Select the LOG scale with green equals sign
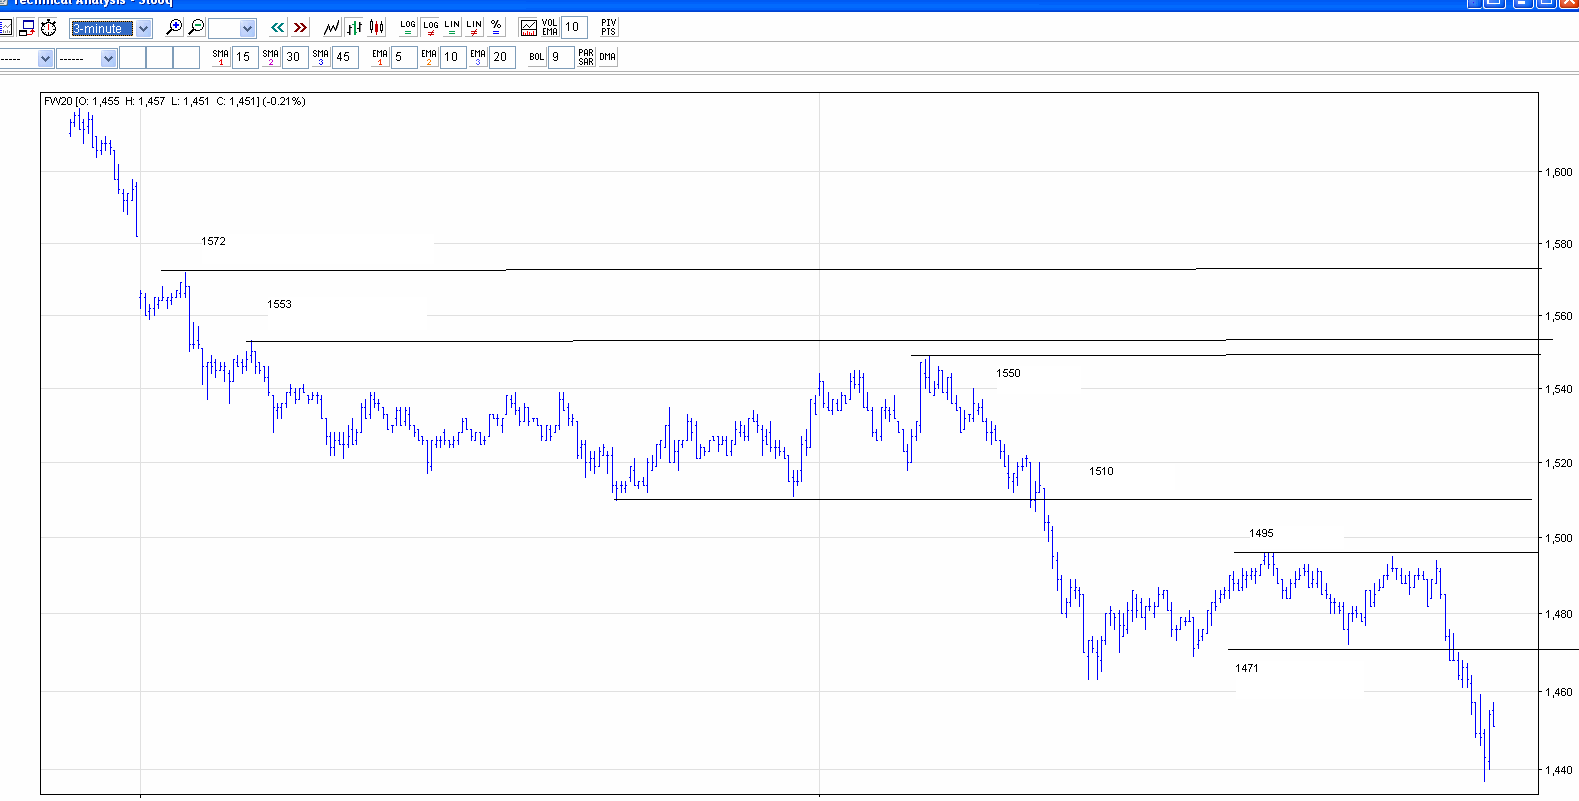1579x801 pixels. pos(408,28)
